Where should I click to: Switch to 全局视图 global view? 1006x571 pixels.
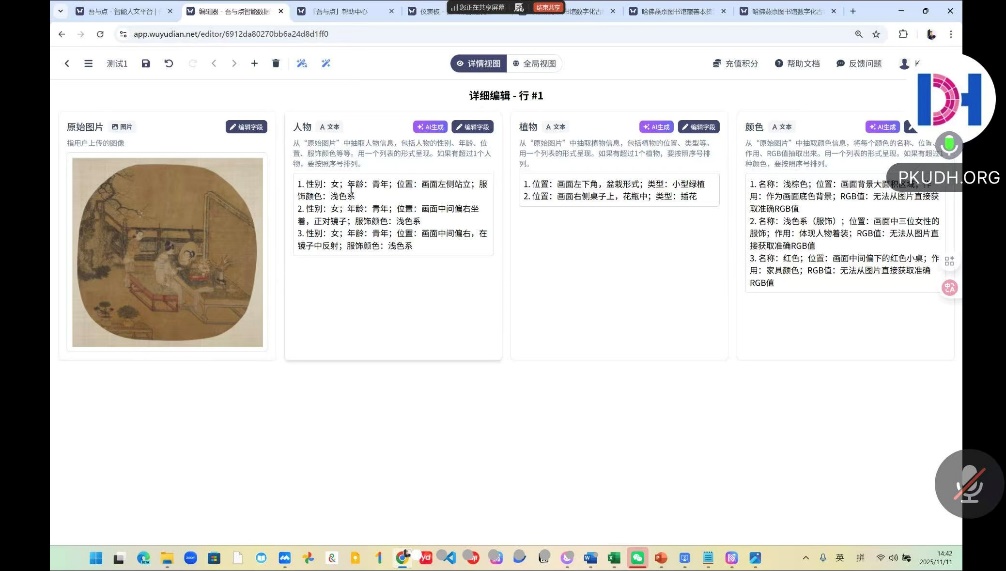pyautogui.click(x=535, y=63)
